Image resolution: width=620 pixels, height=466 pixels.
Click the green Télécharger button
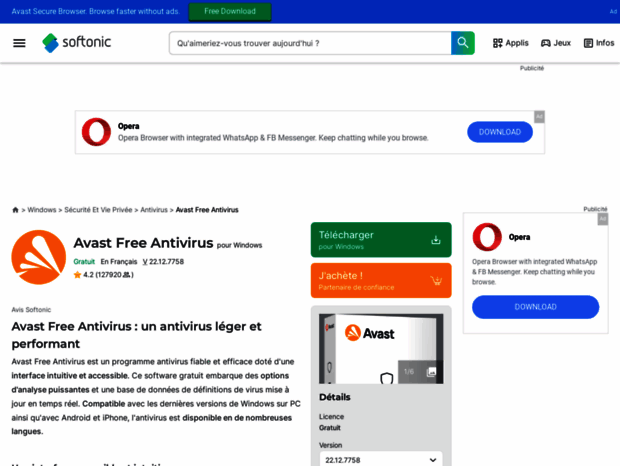[381, 240]
